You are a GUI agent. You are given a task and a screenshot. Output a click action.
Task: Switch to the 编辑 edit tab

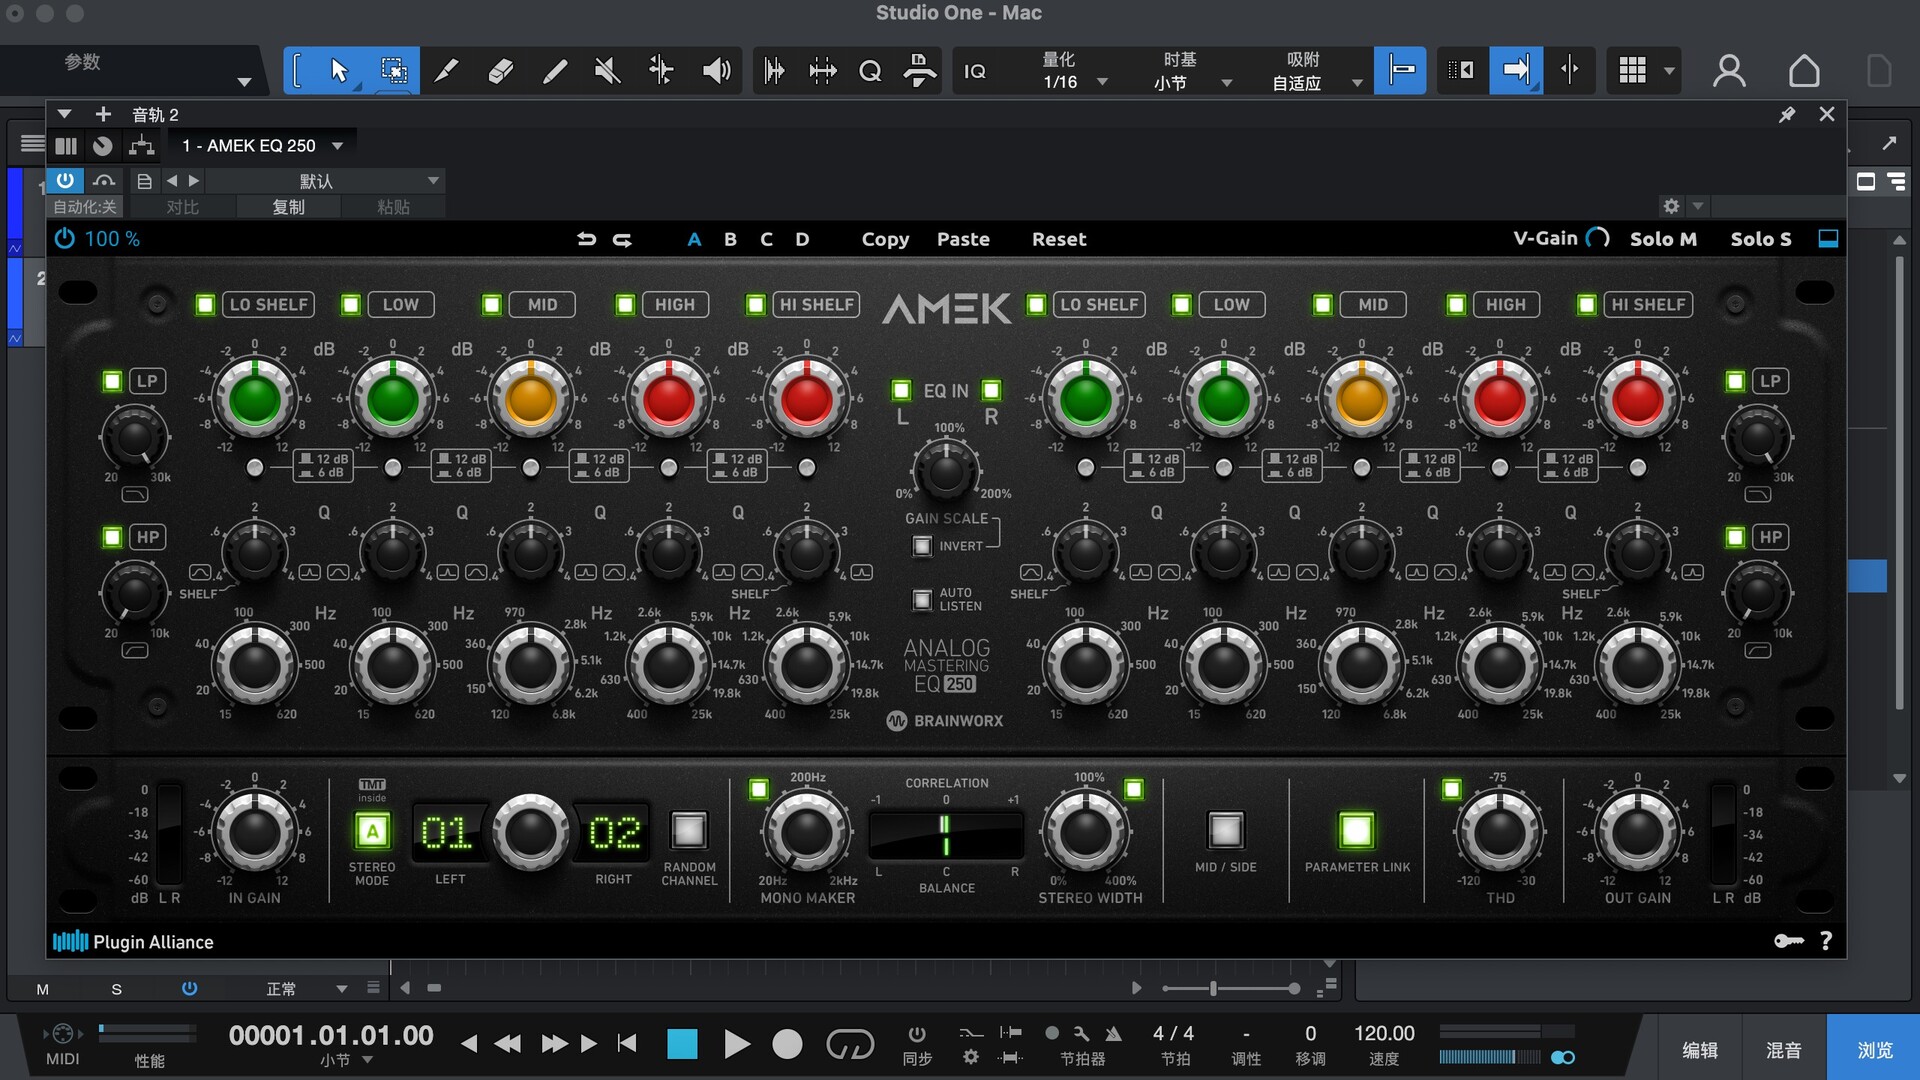[x=1699, y=1050]
